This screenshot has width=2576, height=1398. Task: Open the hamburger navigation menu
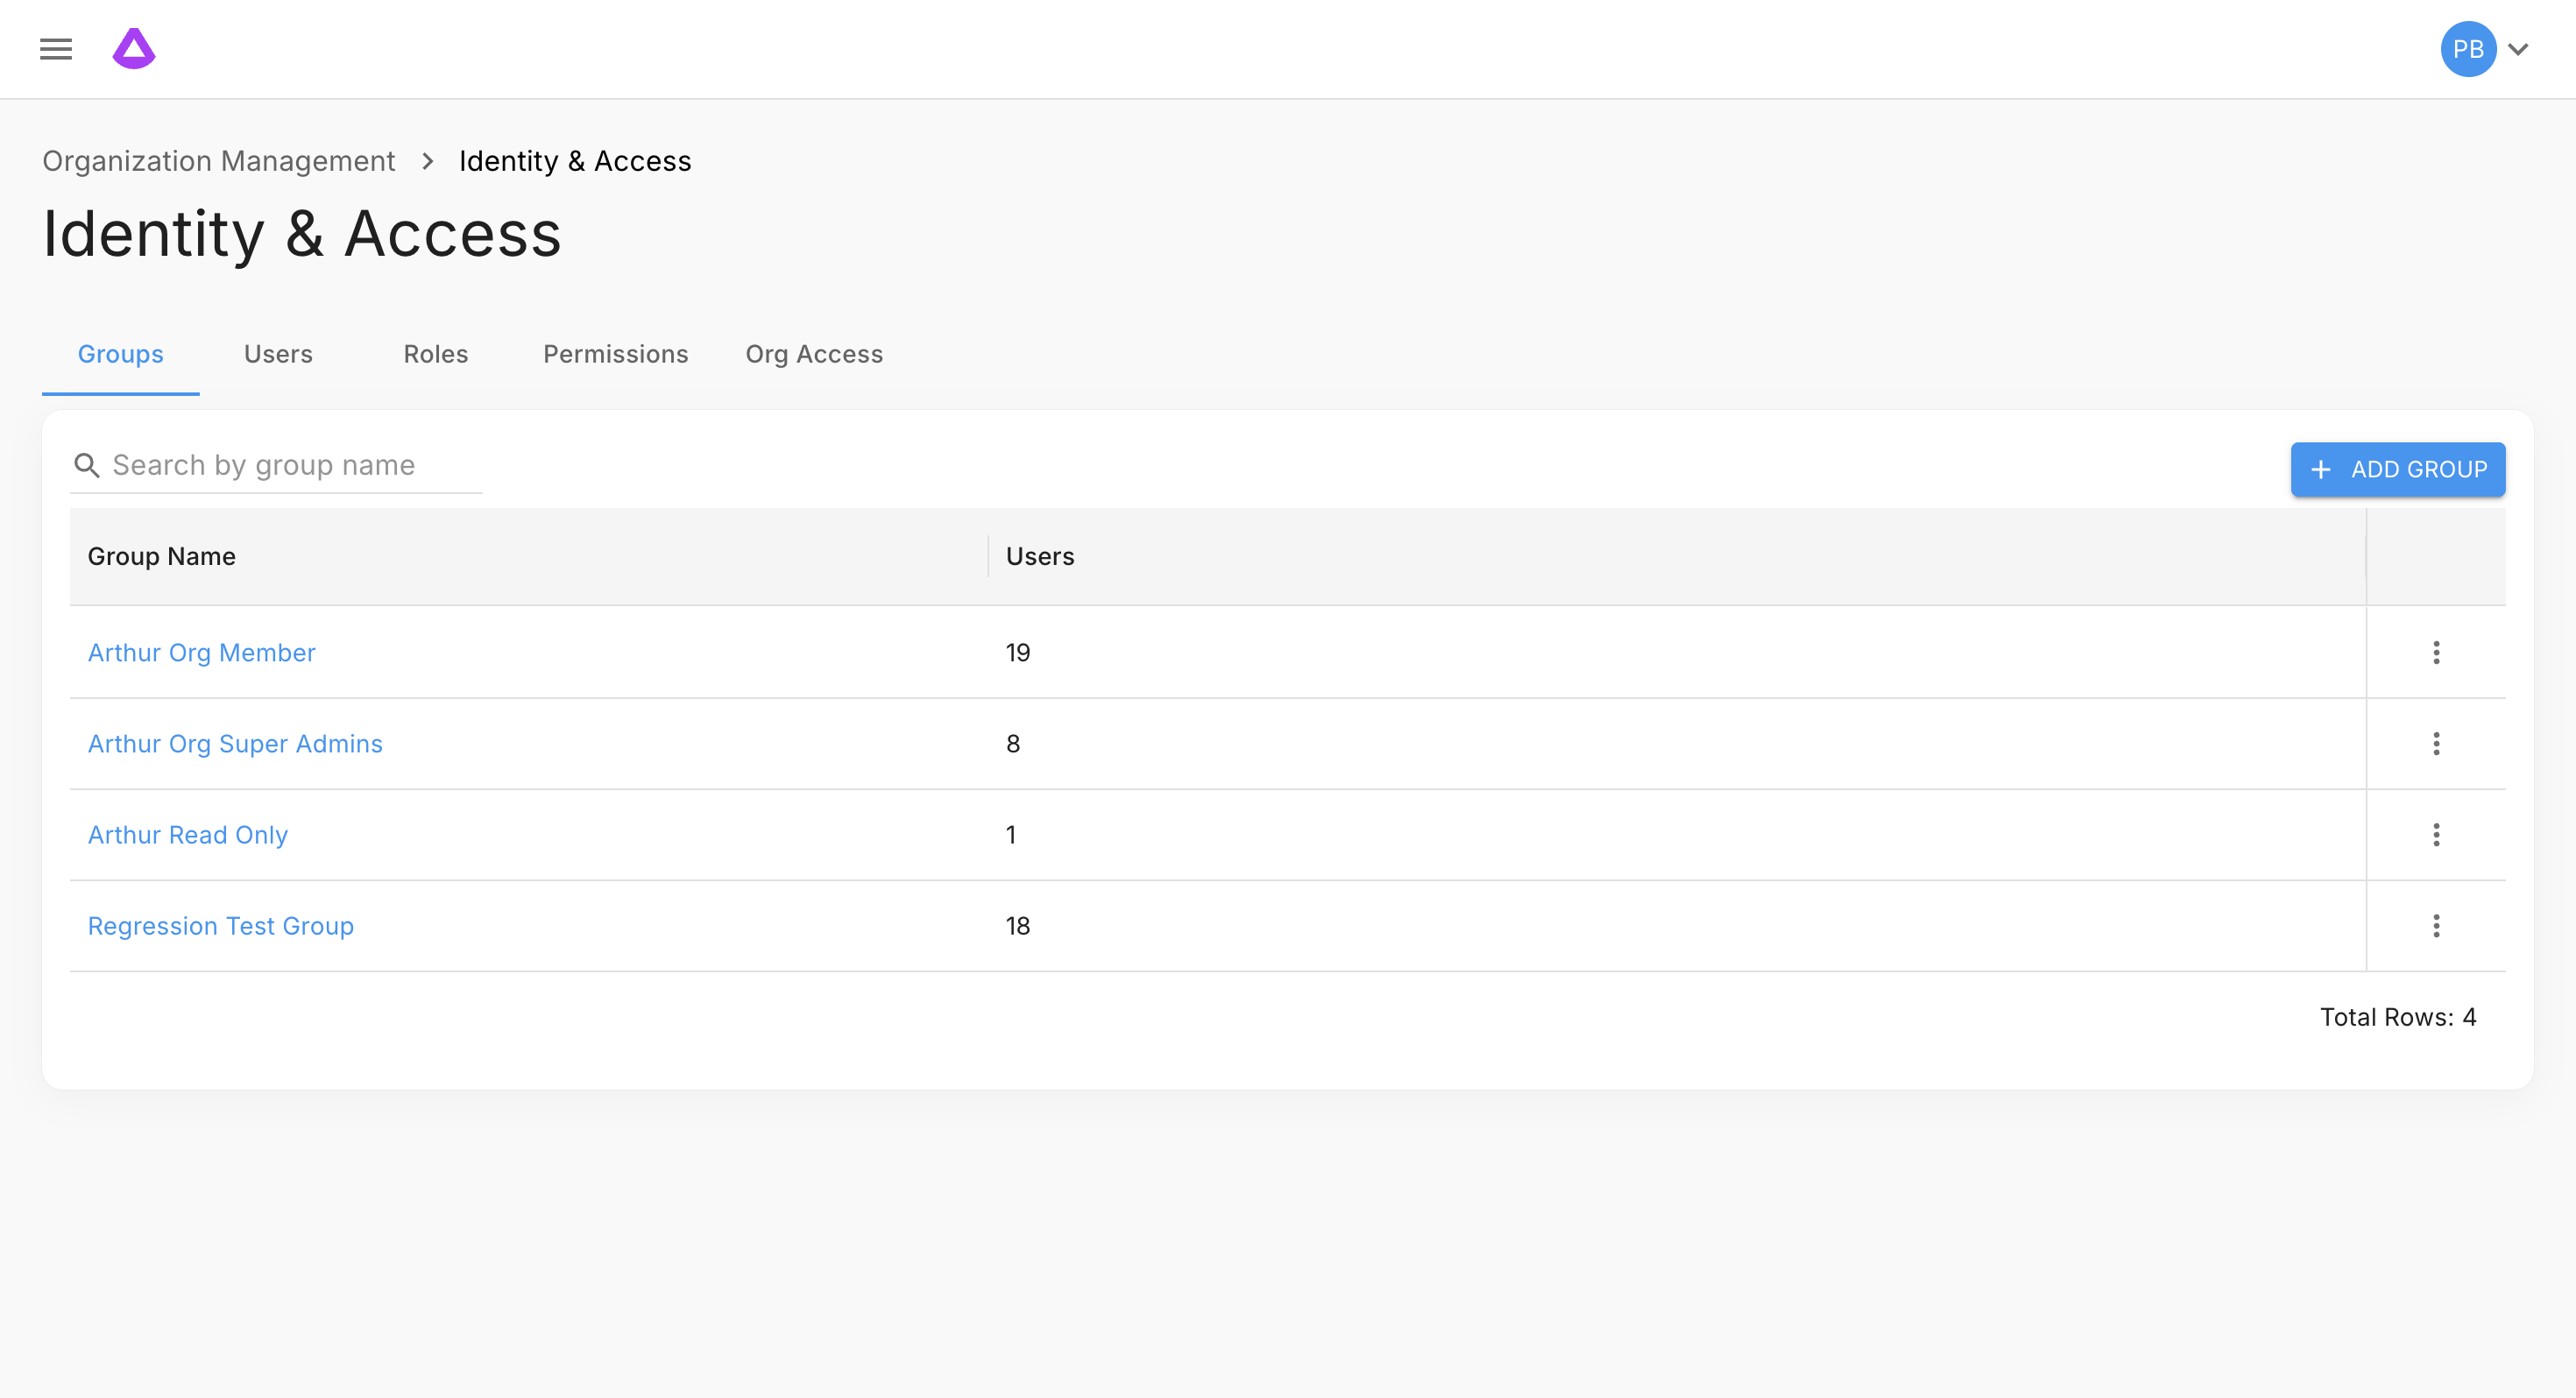[x=56, y=49]
